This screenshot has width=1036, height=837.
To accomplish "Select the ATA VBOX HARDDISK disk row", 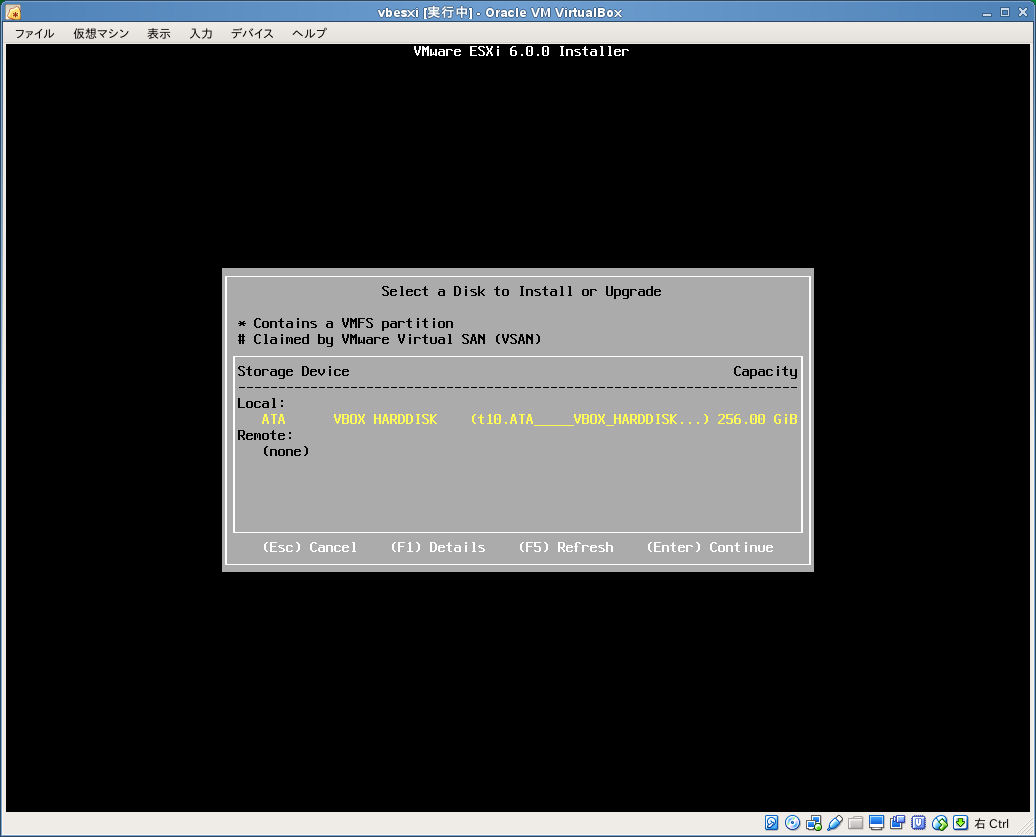I will [517, 419].
